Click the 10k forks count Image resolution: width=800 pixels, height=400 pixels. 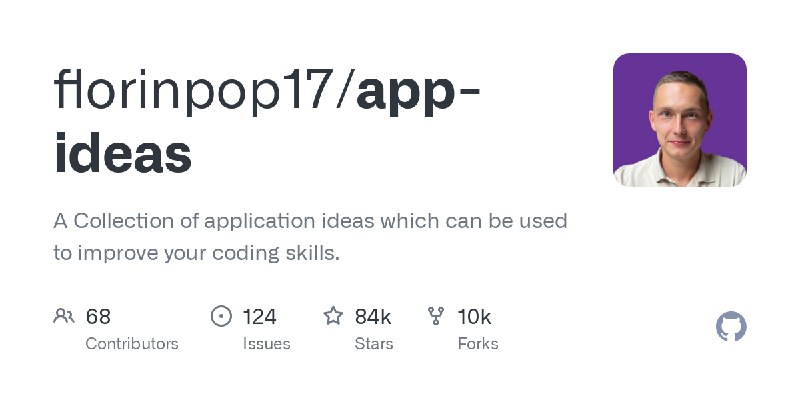click(474, 317)
